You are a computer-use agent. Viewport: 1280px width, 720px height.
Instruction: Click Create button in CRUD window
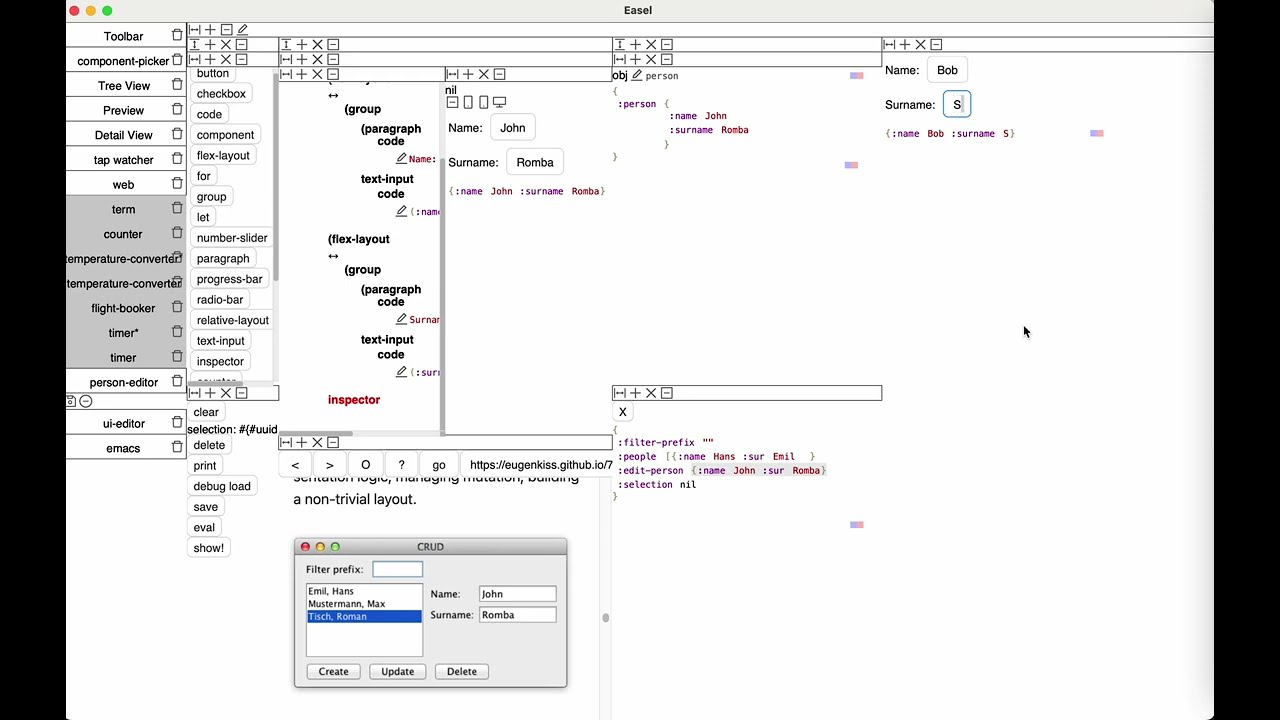333,671
